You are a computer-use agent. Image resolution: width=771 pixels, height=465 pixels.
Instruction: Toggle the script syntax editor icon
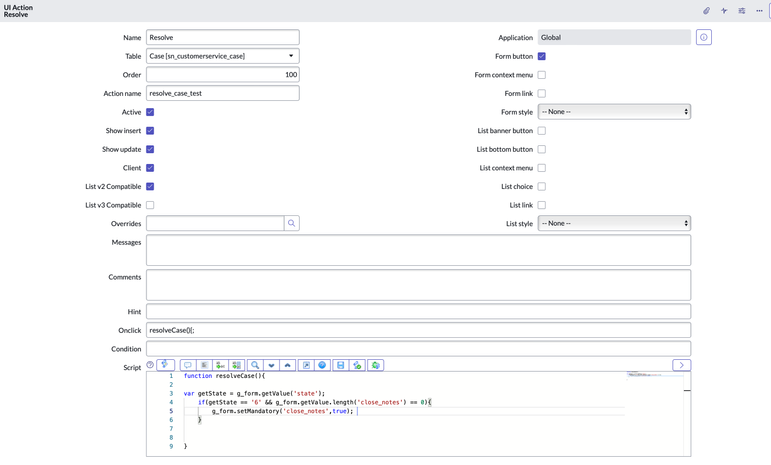click(165, 365)
